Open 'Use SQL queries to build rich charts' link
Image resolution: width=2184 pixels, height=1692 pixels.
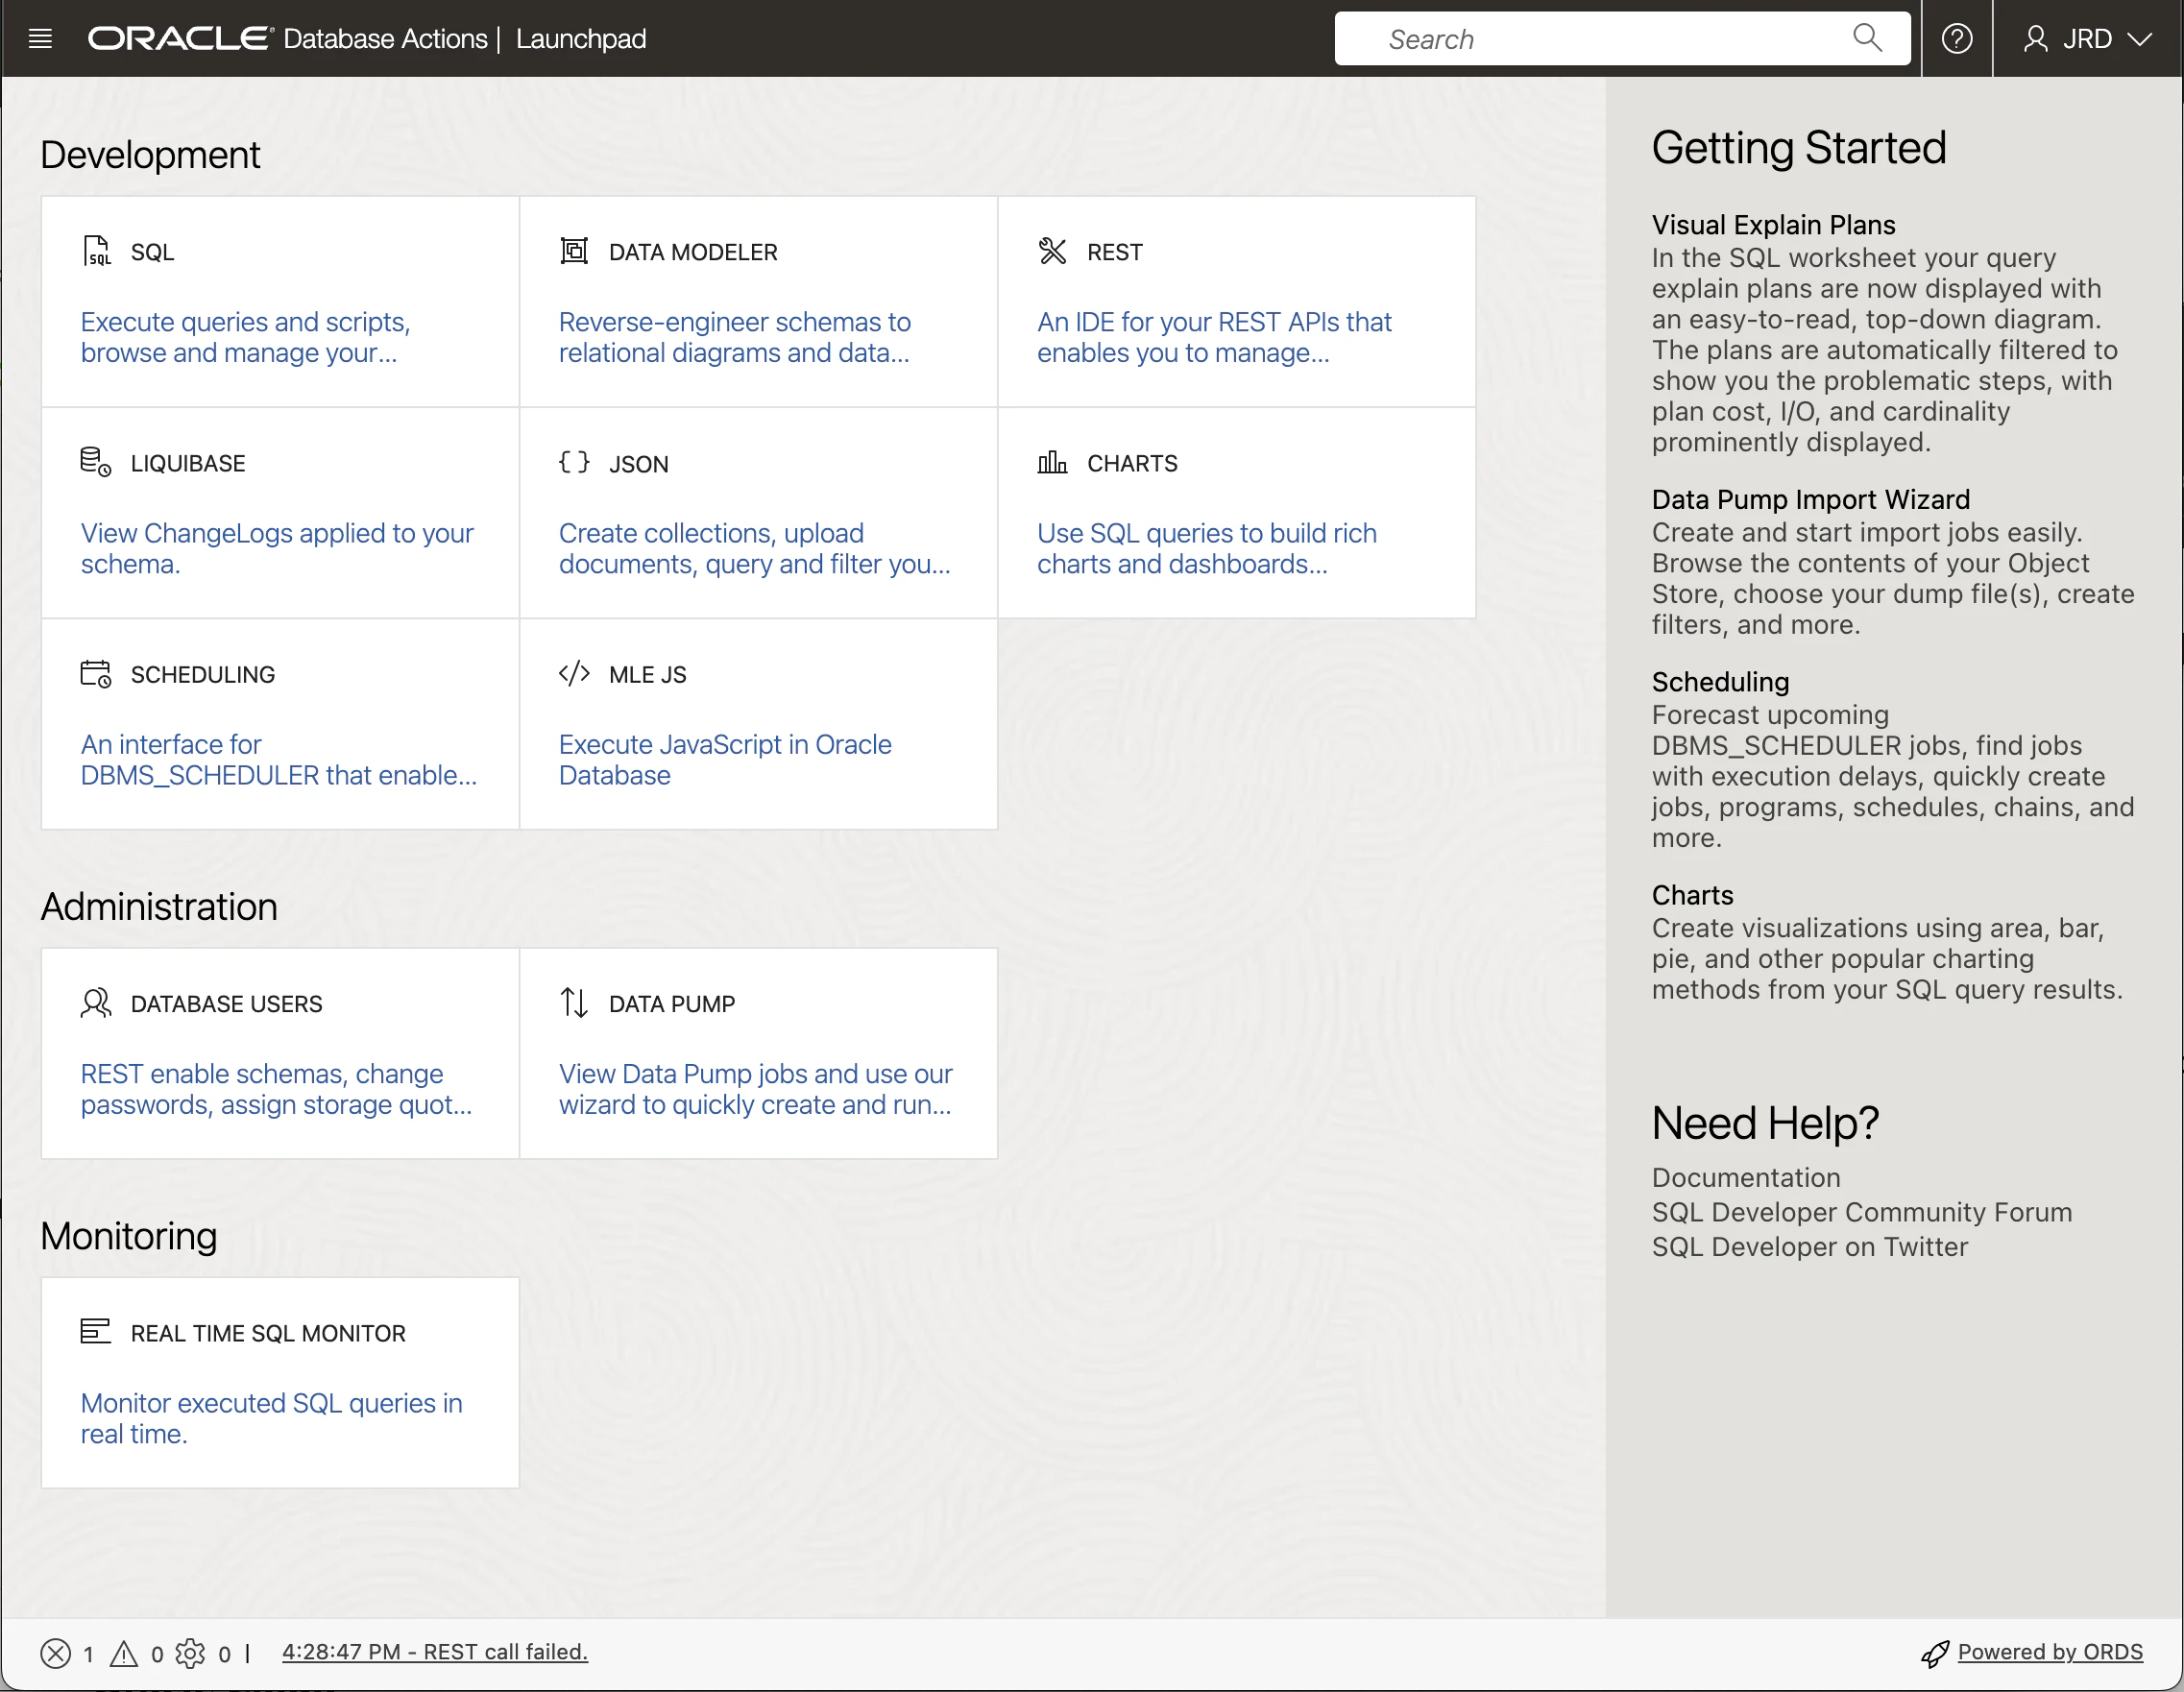pyautogui.click(x=1207, y=548)
